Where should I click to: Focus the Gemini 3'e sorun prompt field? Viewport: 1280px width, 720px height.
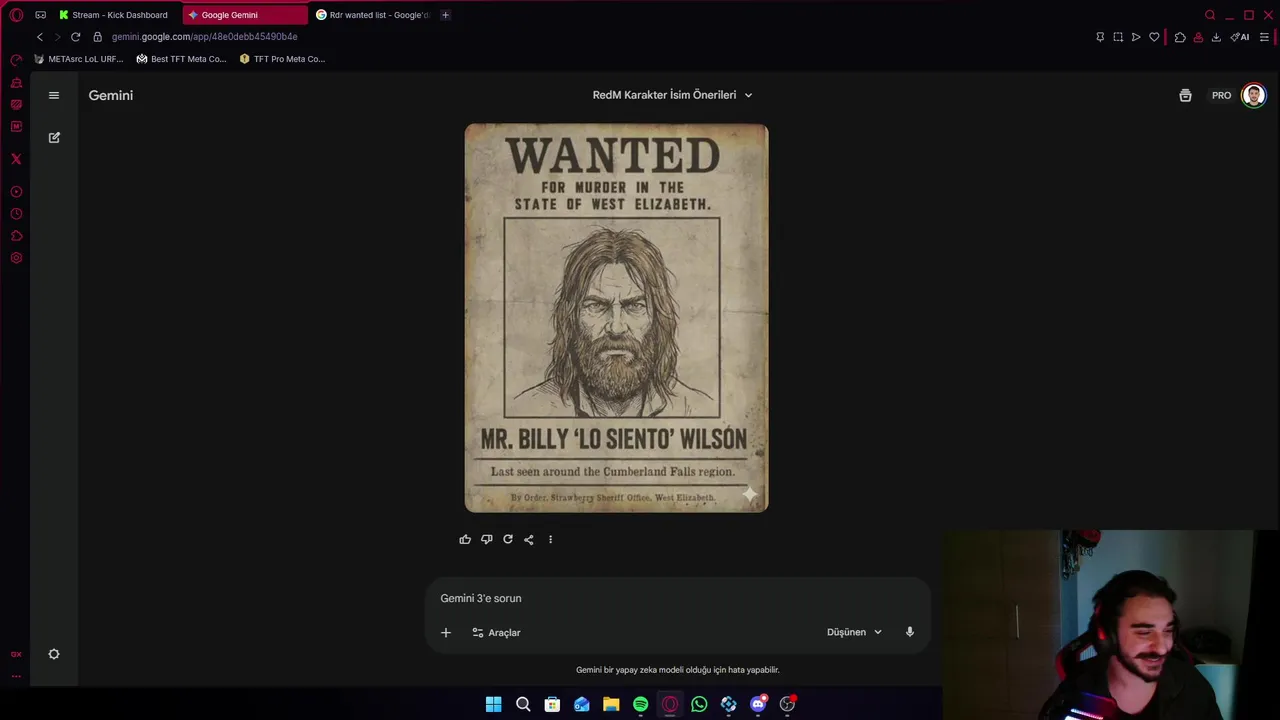tap(678, 598)
